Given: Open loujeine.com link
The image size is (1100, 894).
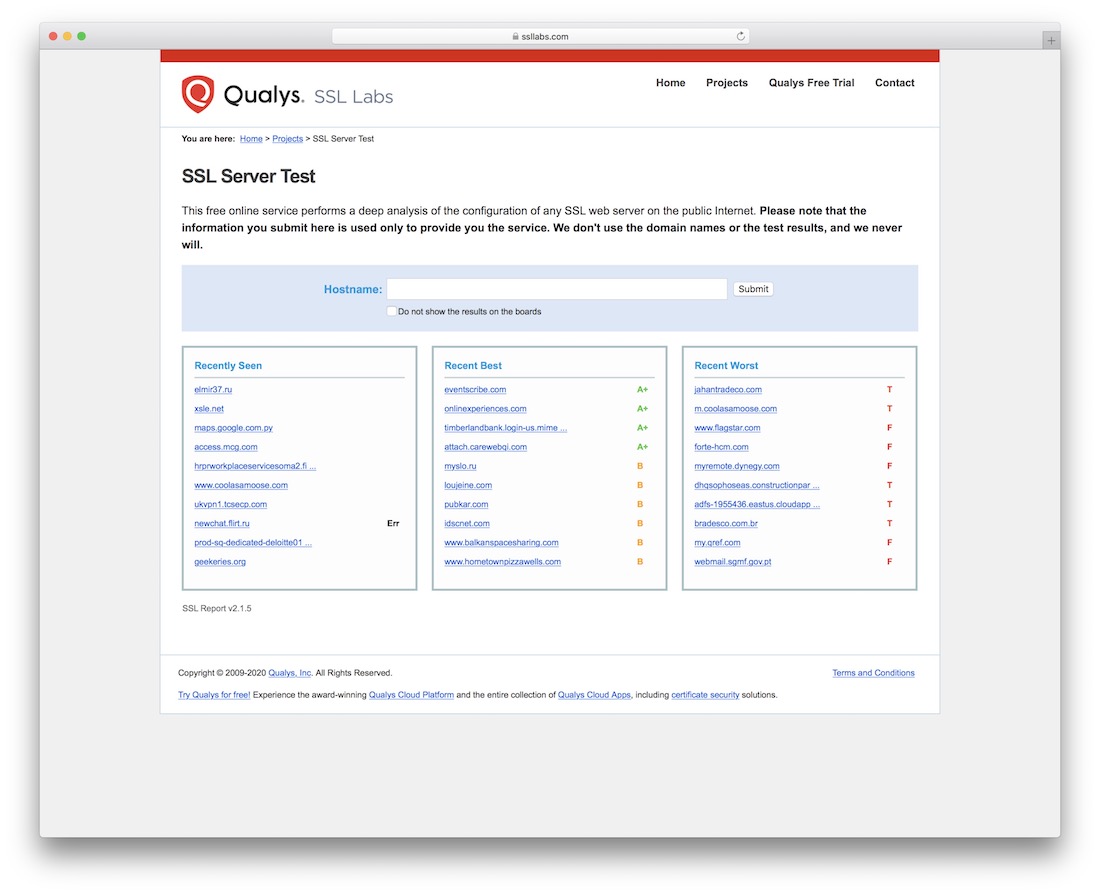Looking at the screenshot, I should (x=468, y=485).
